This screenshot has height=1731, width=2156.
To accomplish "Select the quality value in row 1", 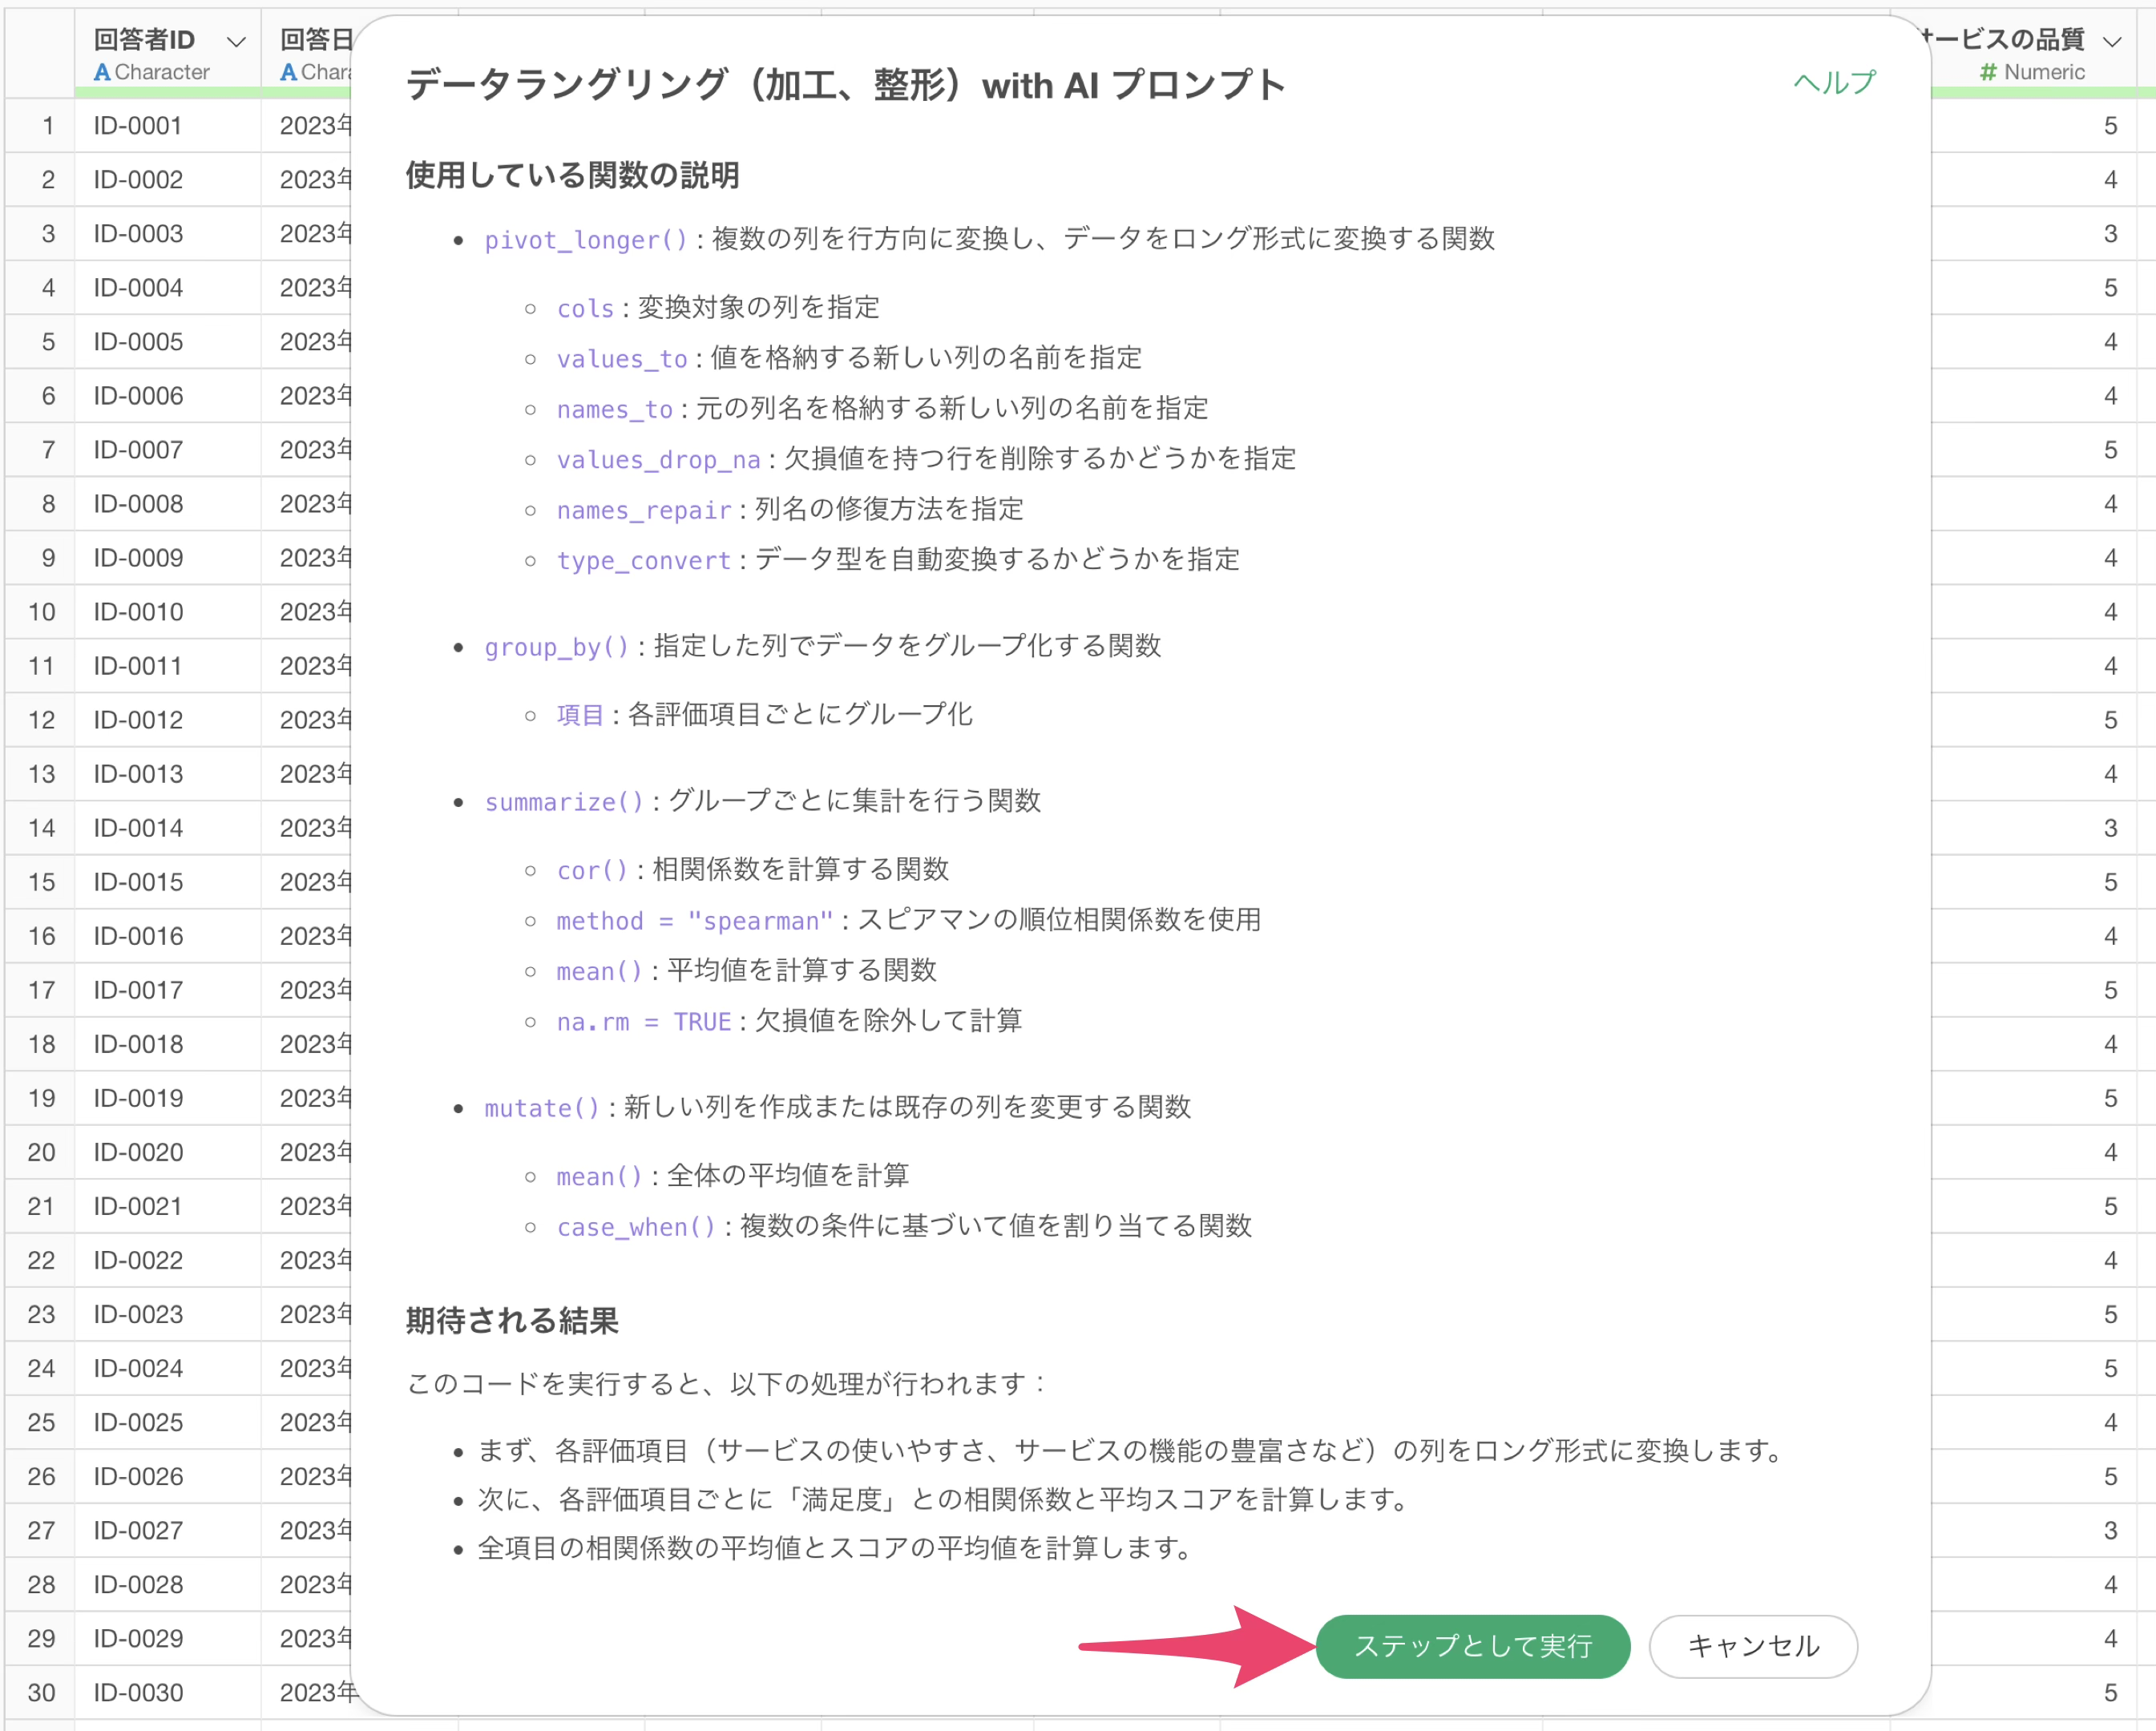I will [x=2110, y=126].
